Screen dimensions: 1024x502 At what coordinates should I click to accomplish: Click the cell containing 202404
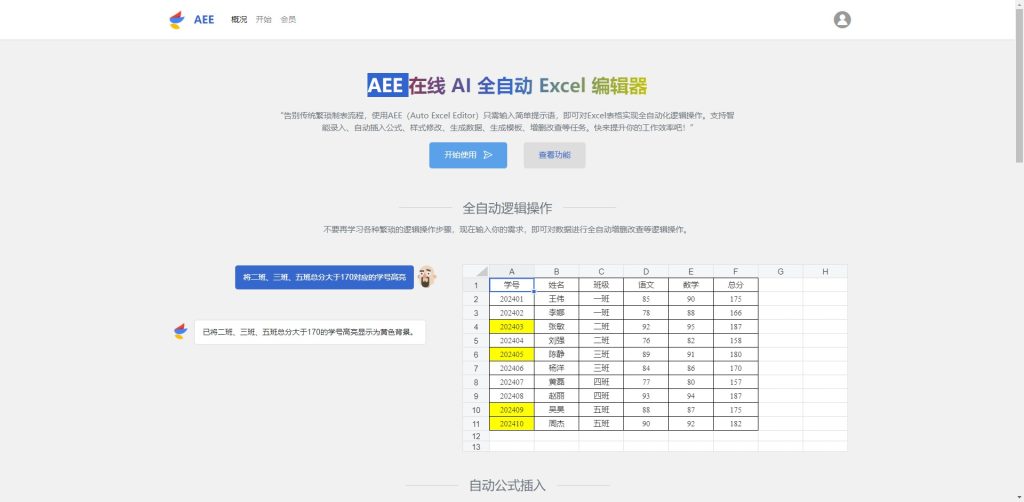tap(511, 340)
